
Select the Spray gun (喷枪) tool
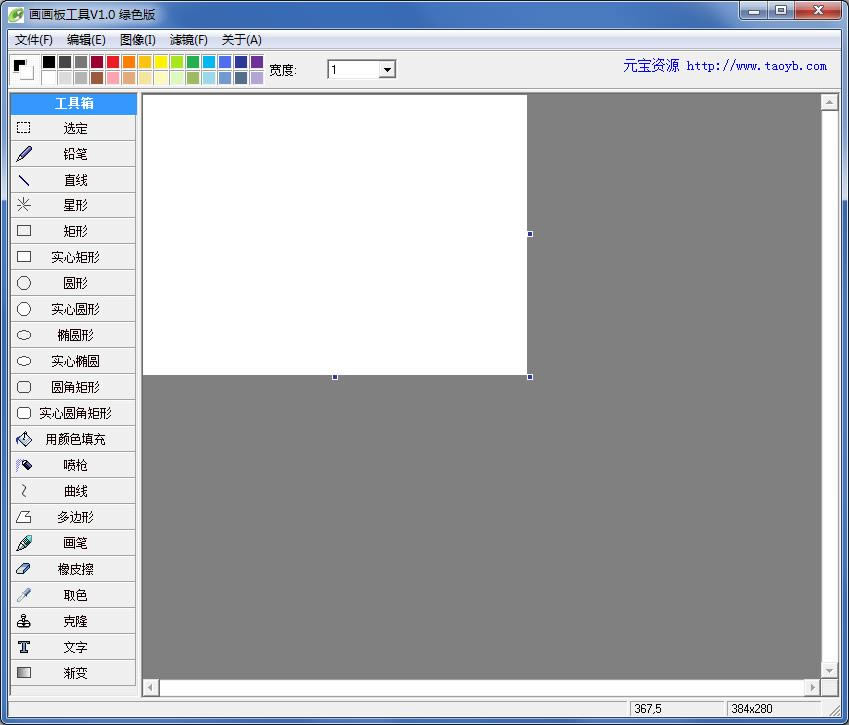pyautogui.click(x=74, y=465)
